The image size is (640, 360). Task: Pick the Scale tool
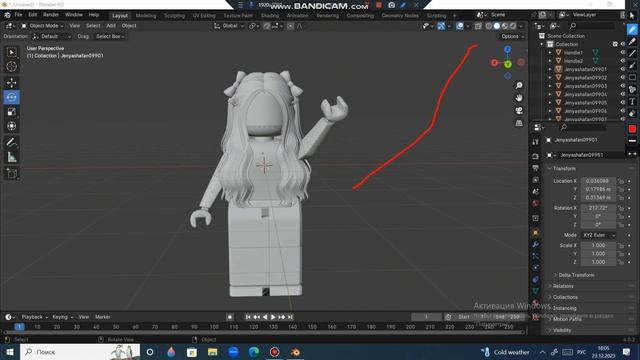tap(11, 112)
